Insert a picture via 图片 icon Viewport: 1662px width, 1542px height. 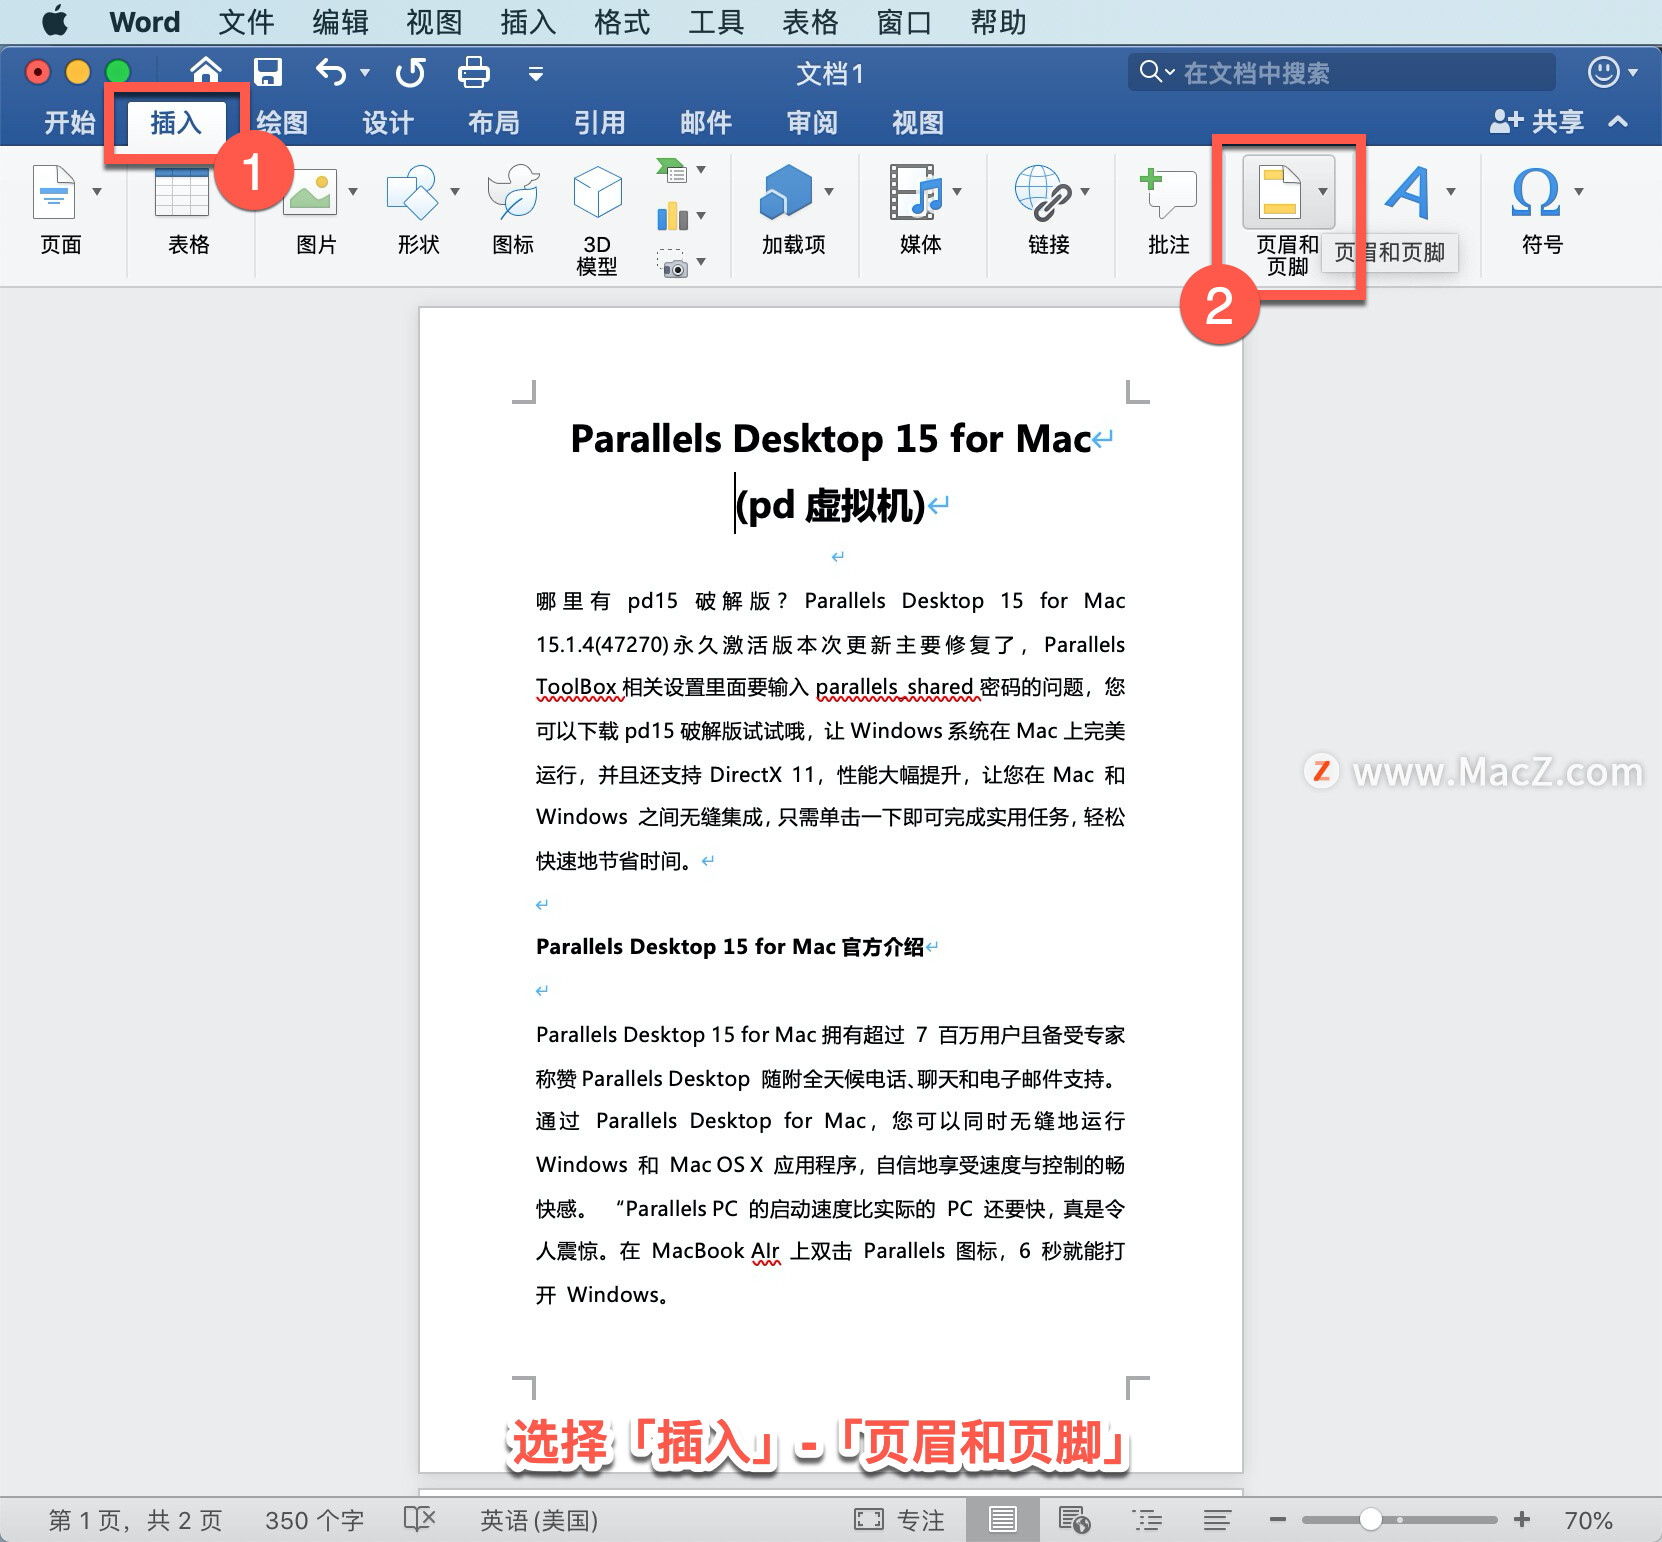[x=310, y=192]
